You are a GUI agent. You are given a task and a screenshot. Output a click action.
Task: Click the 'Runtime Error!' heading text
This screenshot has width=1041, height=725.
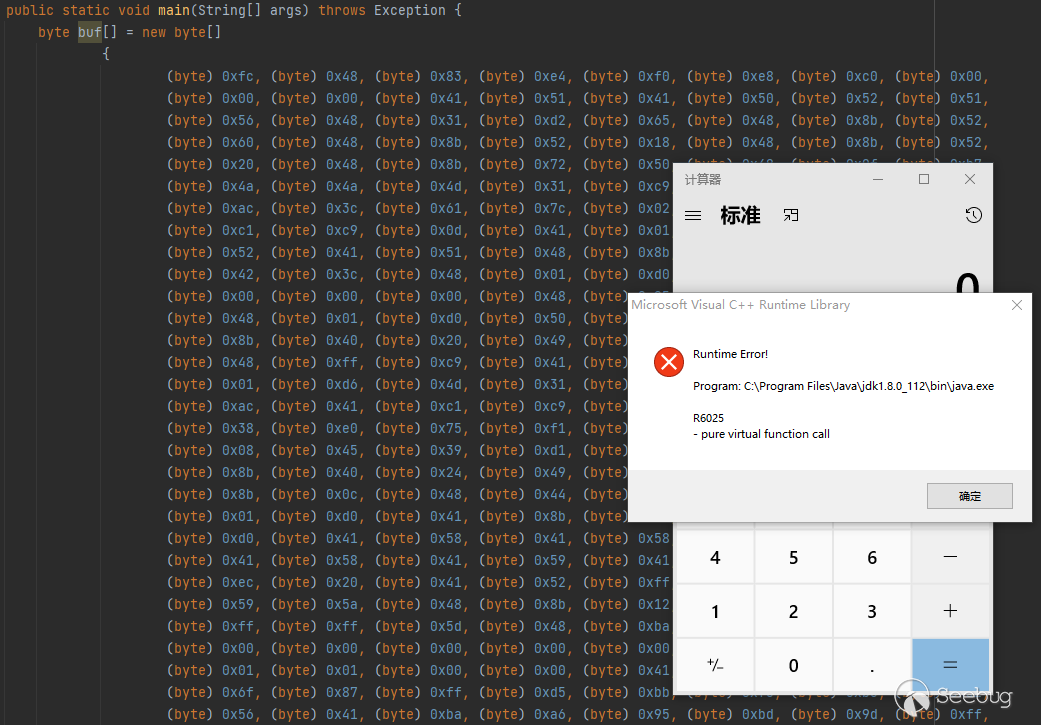point(730,355)
